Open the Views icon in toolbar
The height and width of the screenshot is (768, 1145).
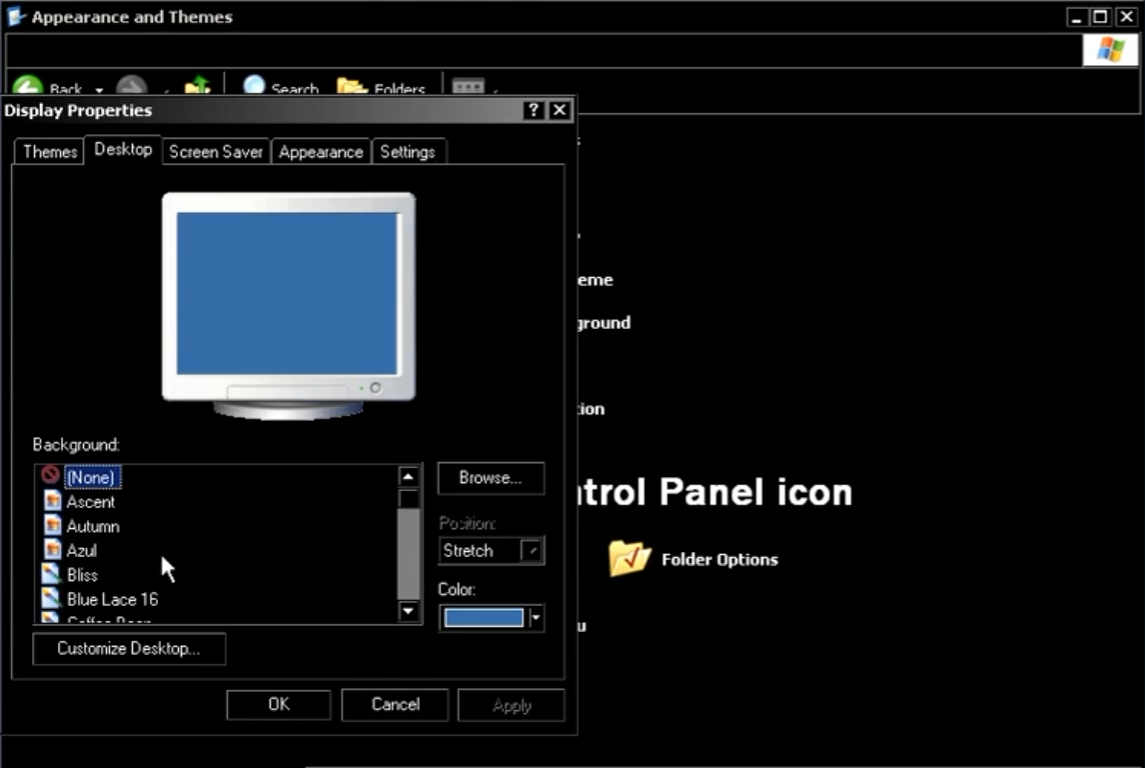pos(468,86)
